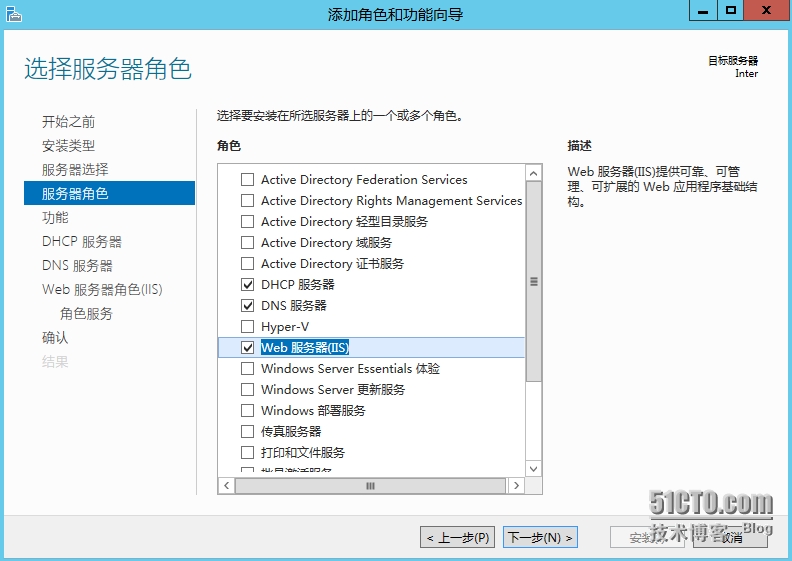Click the horizontal scrollbar thumb of roles list
This screenshot has width=792, height=561.
click(x=370, y=486)
